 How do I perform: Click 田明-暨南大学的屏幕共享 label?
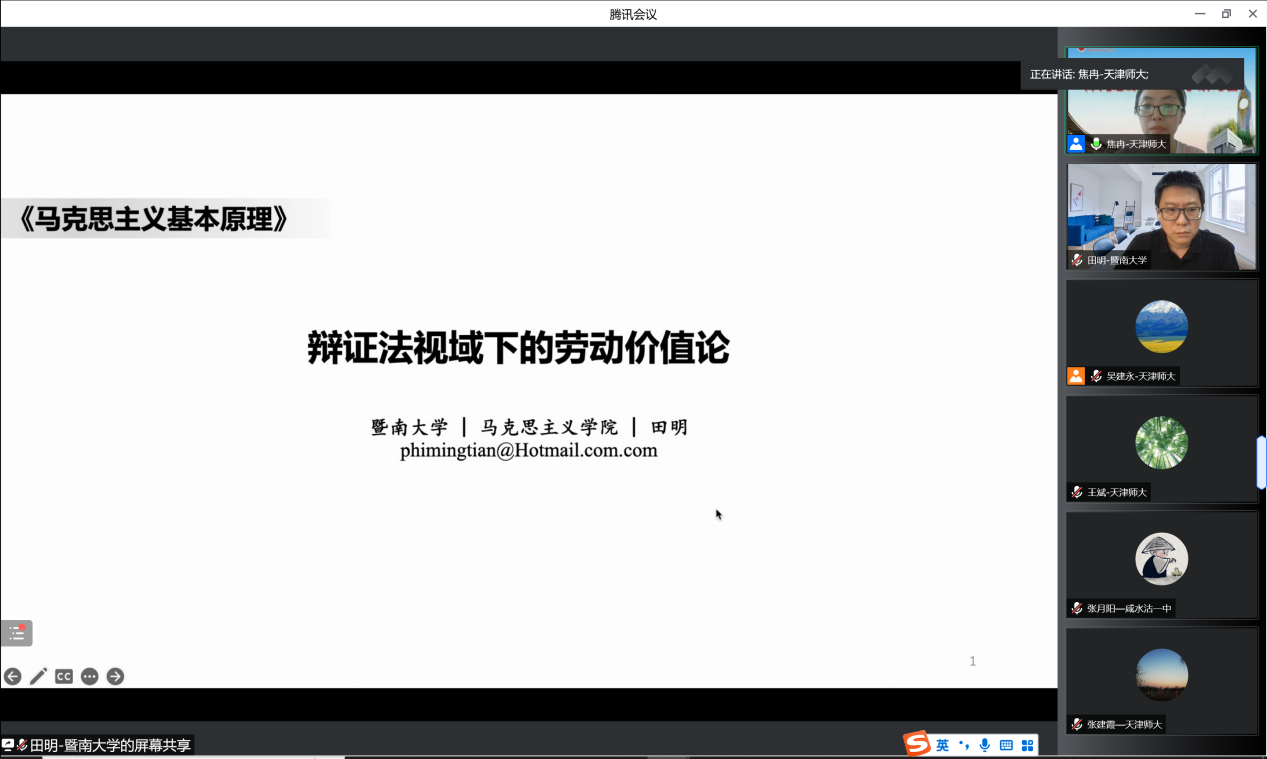(x=109, y=745)
